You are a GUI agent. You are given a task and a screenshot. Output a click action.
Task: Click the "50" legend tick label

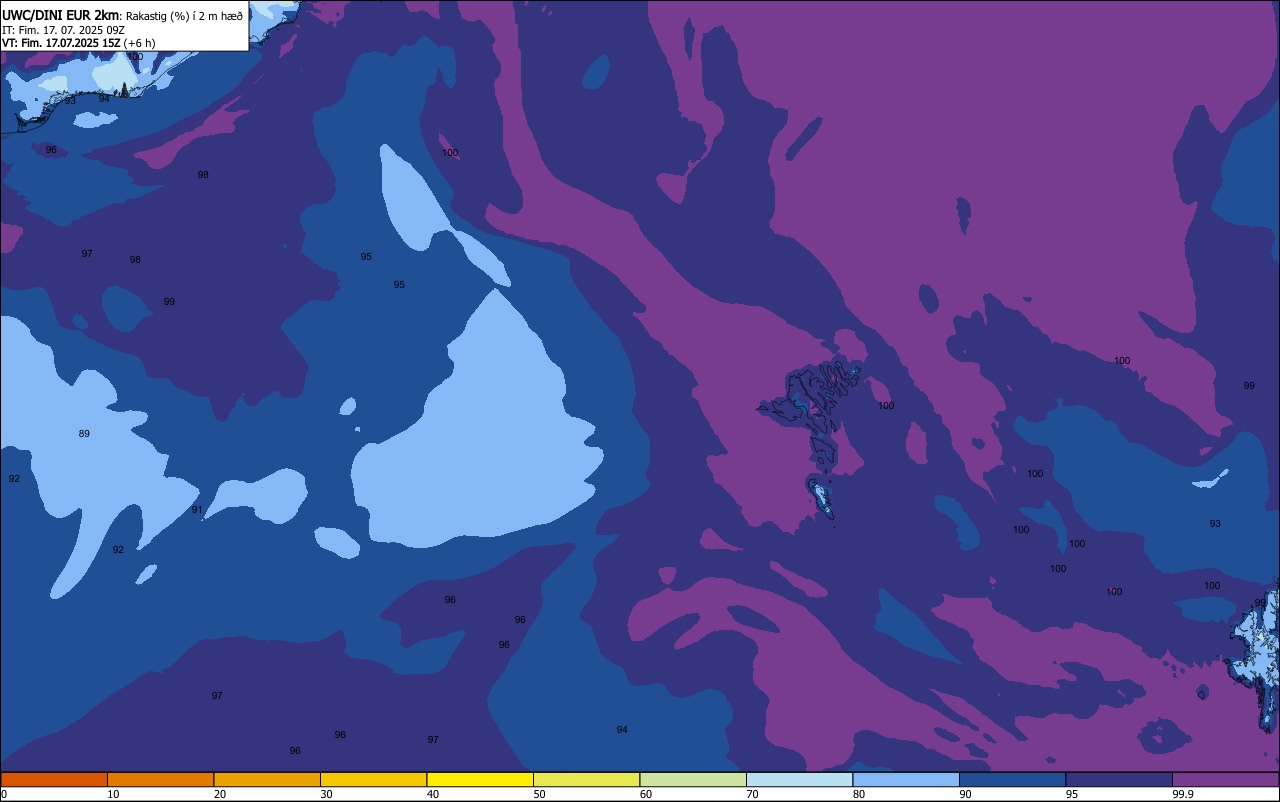pyautogui.click(x=540, y=794)
